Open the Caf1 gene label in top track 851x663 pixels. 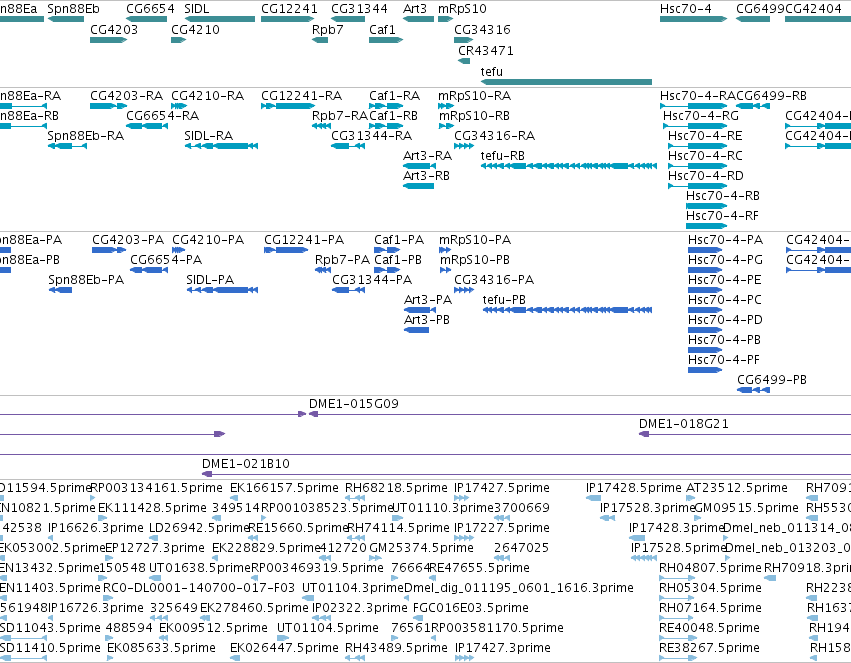click(x=382, y=30)
